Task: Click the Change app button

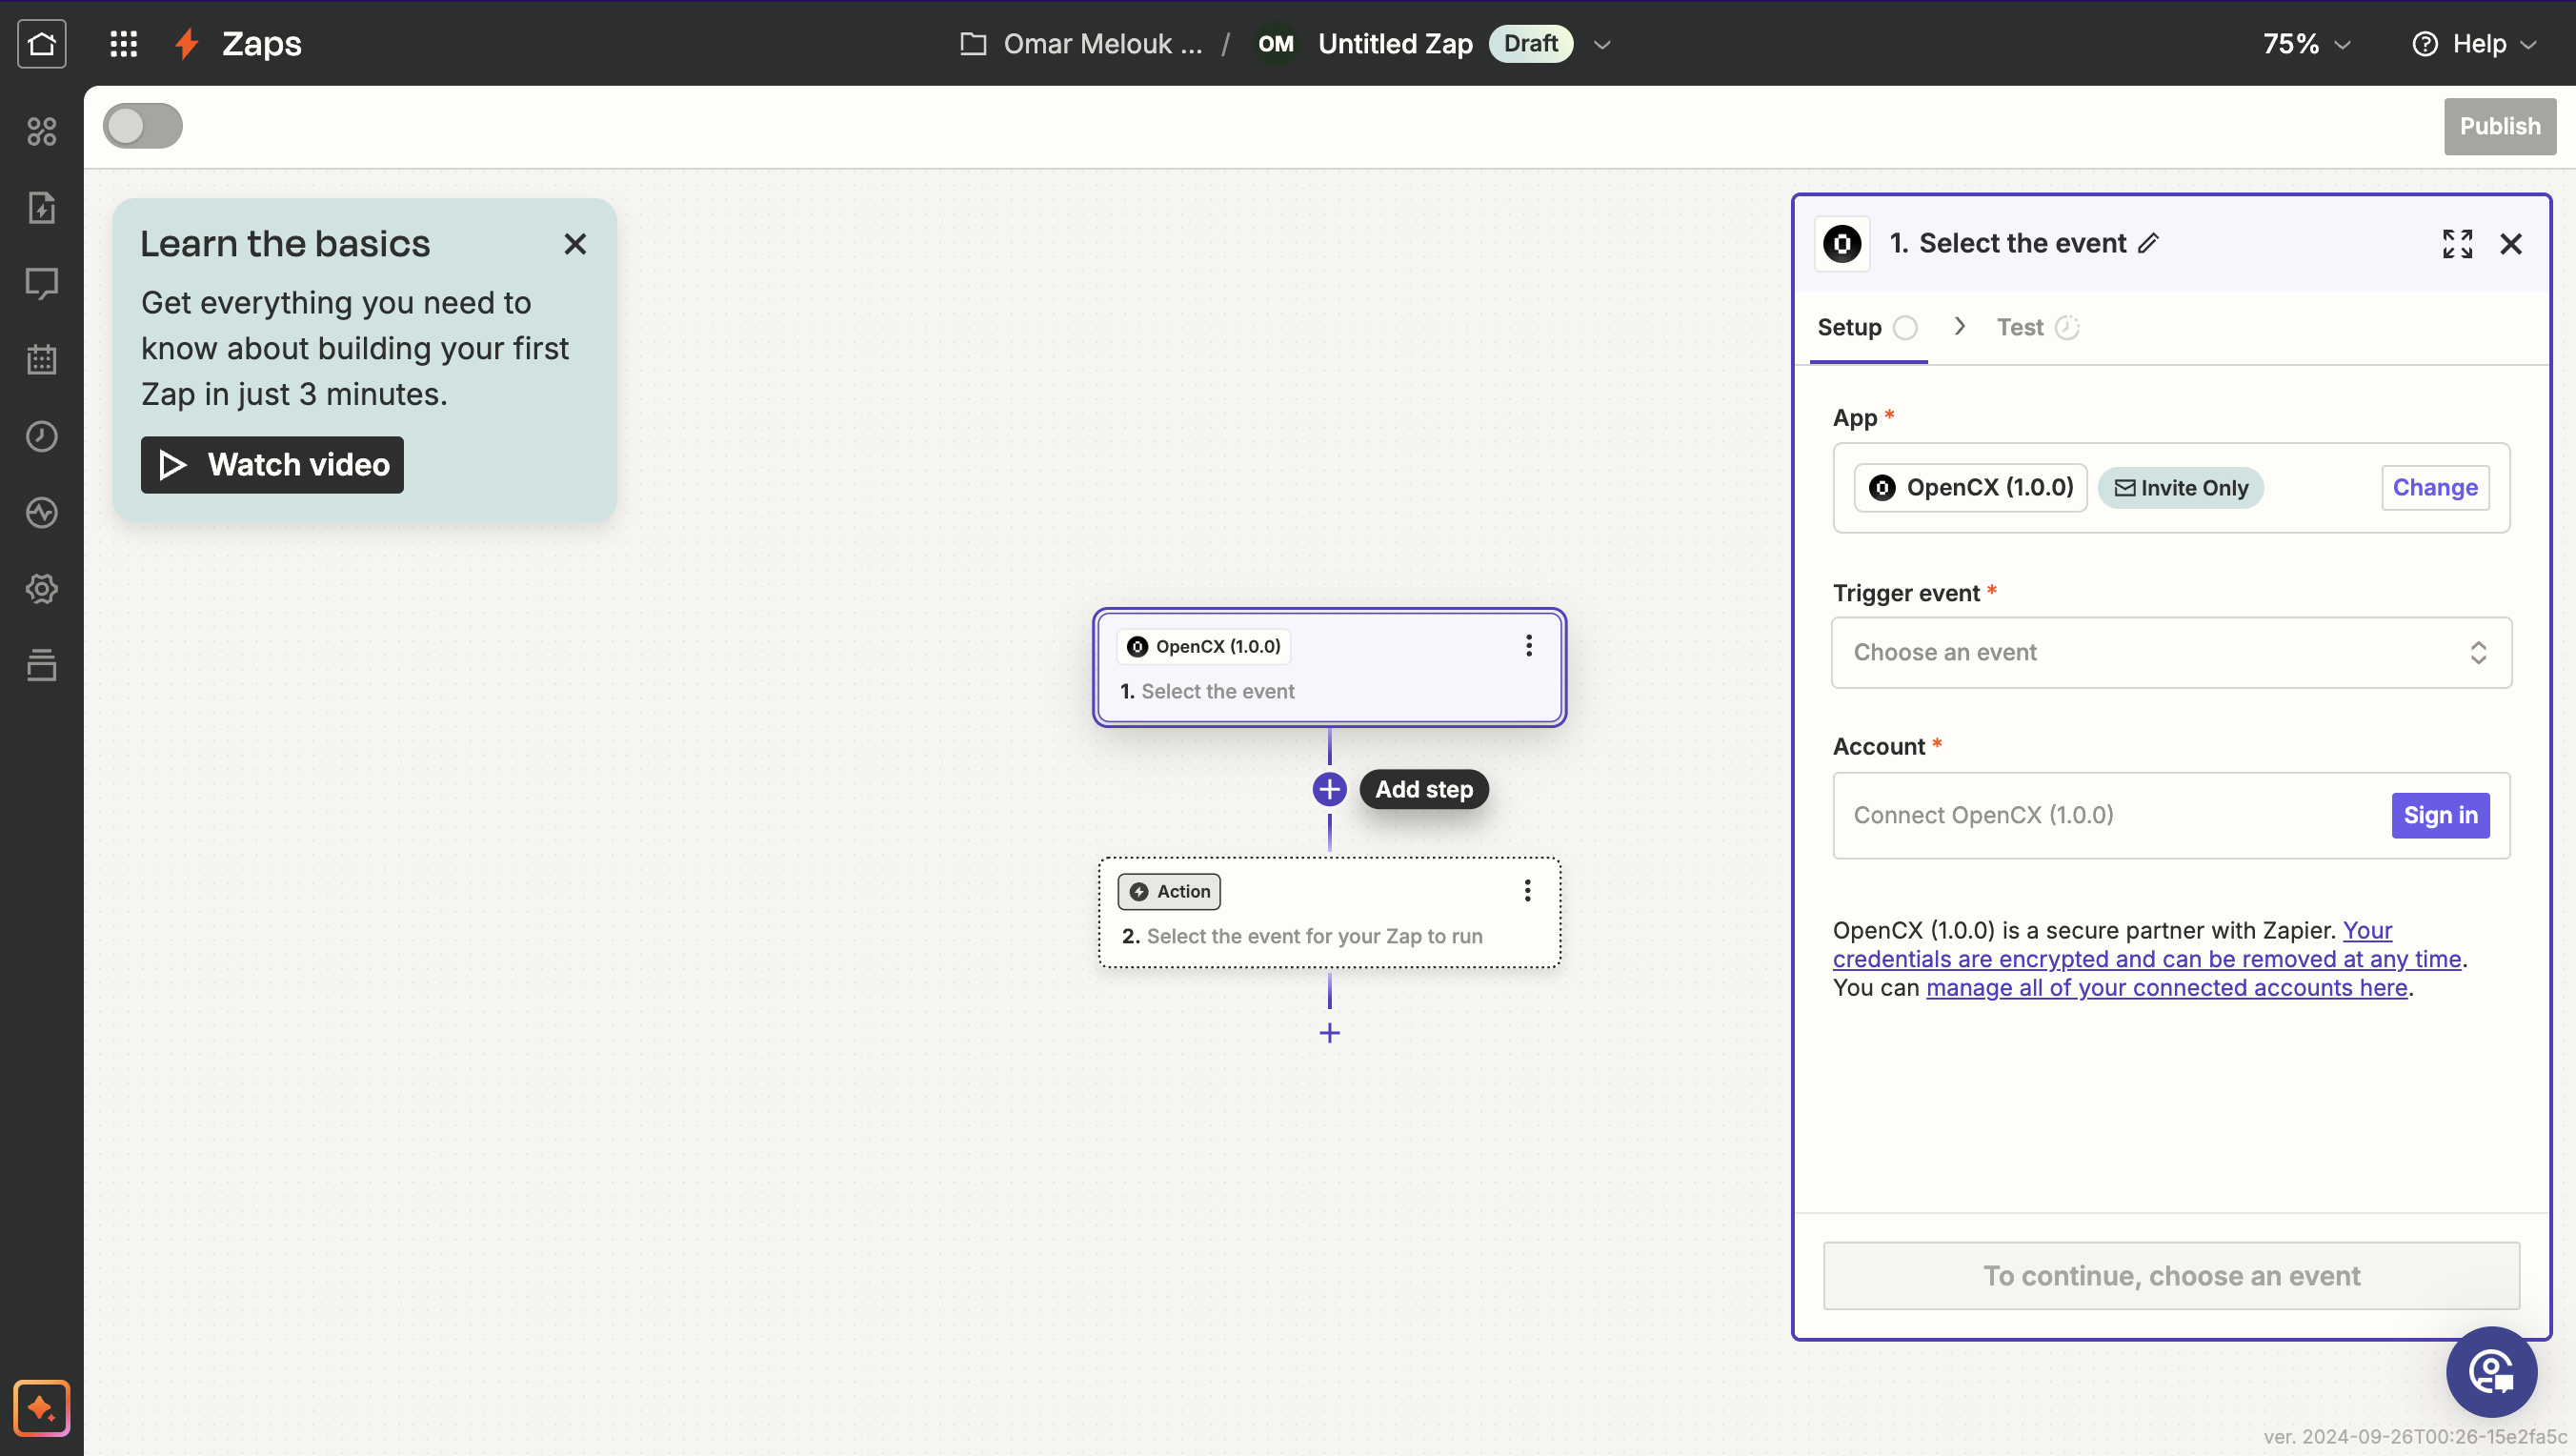Action: [x=2434, y=488]
